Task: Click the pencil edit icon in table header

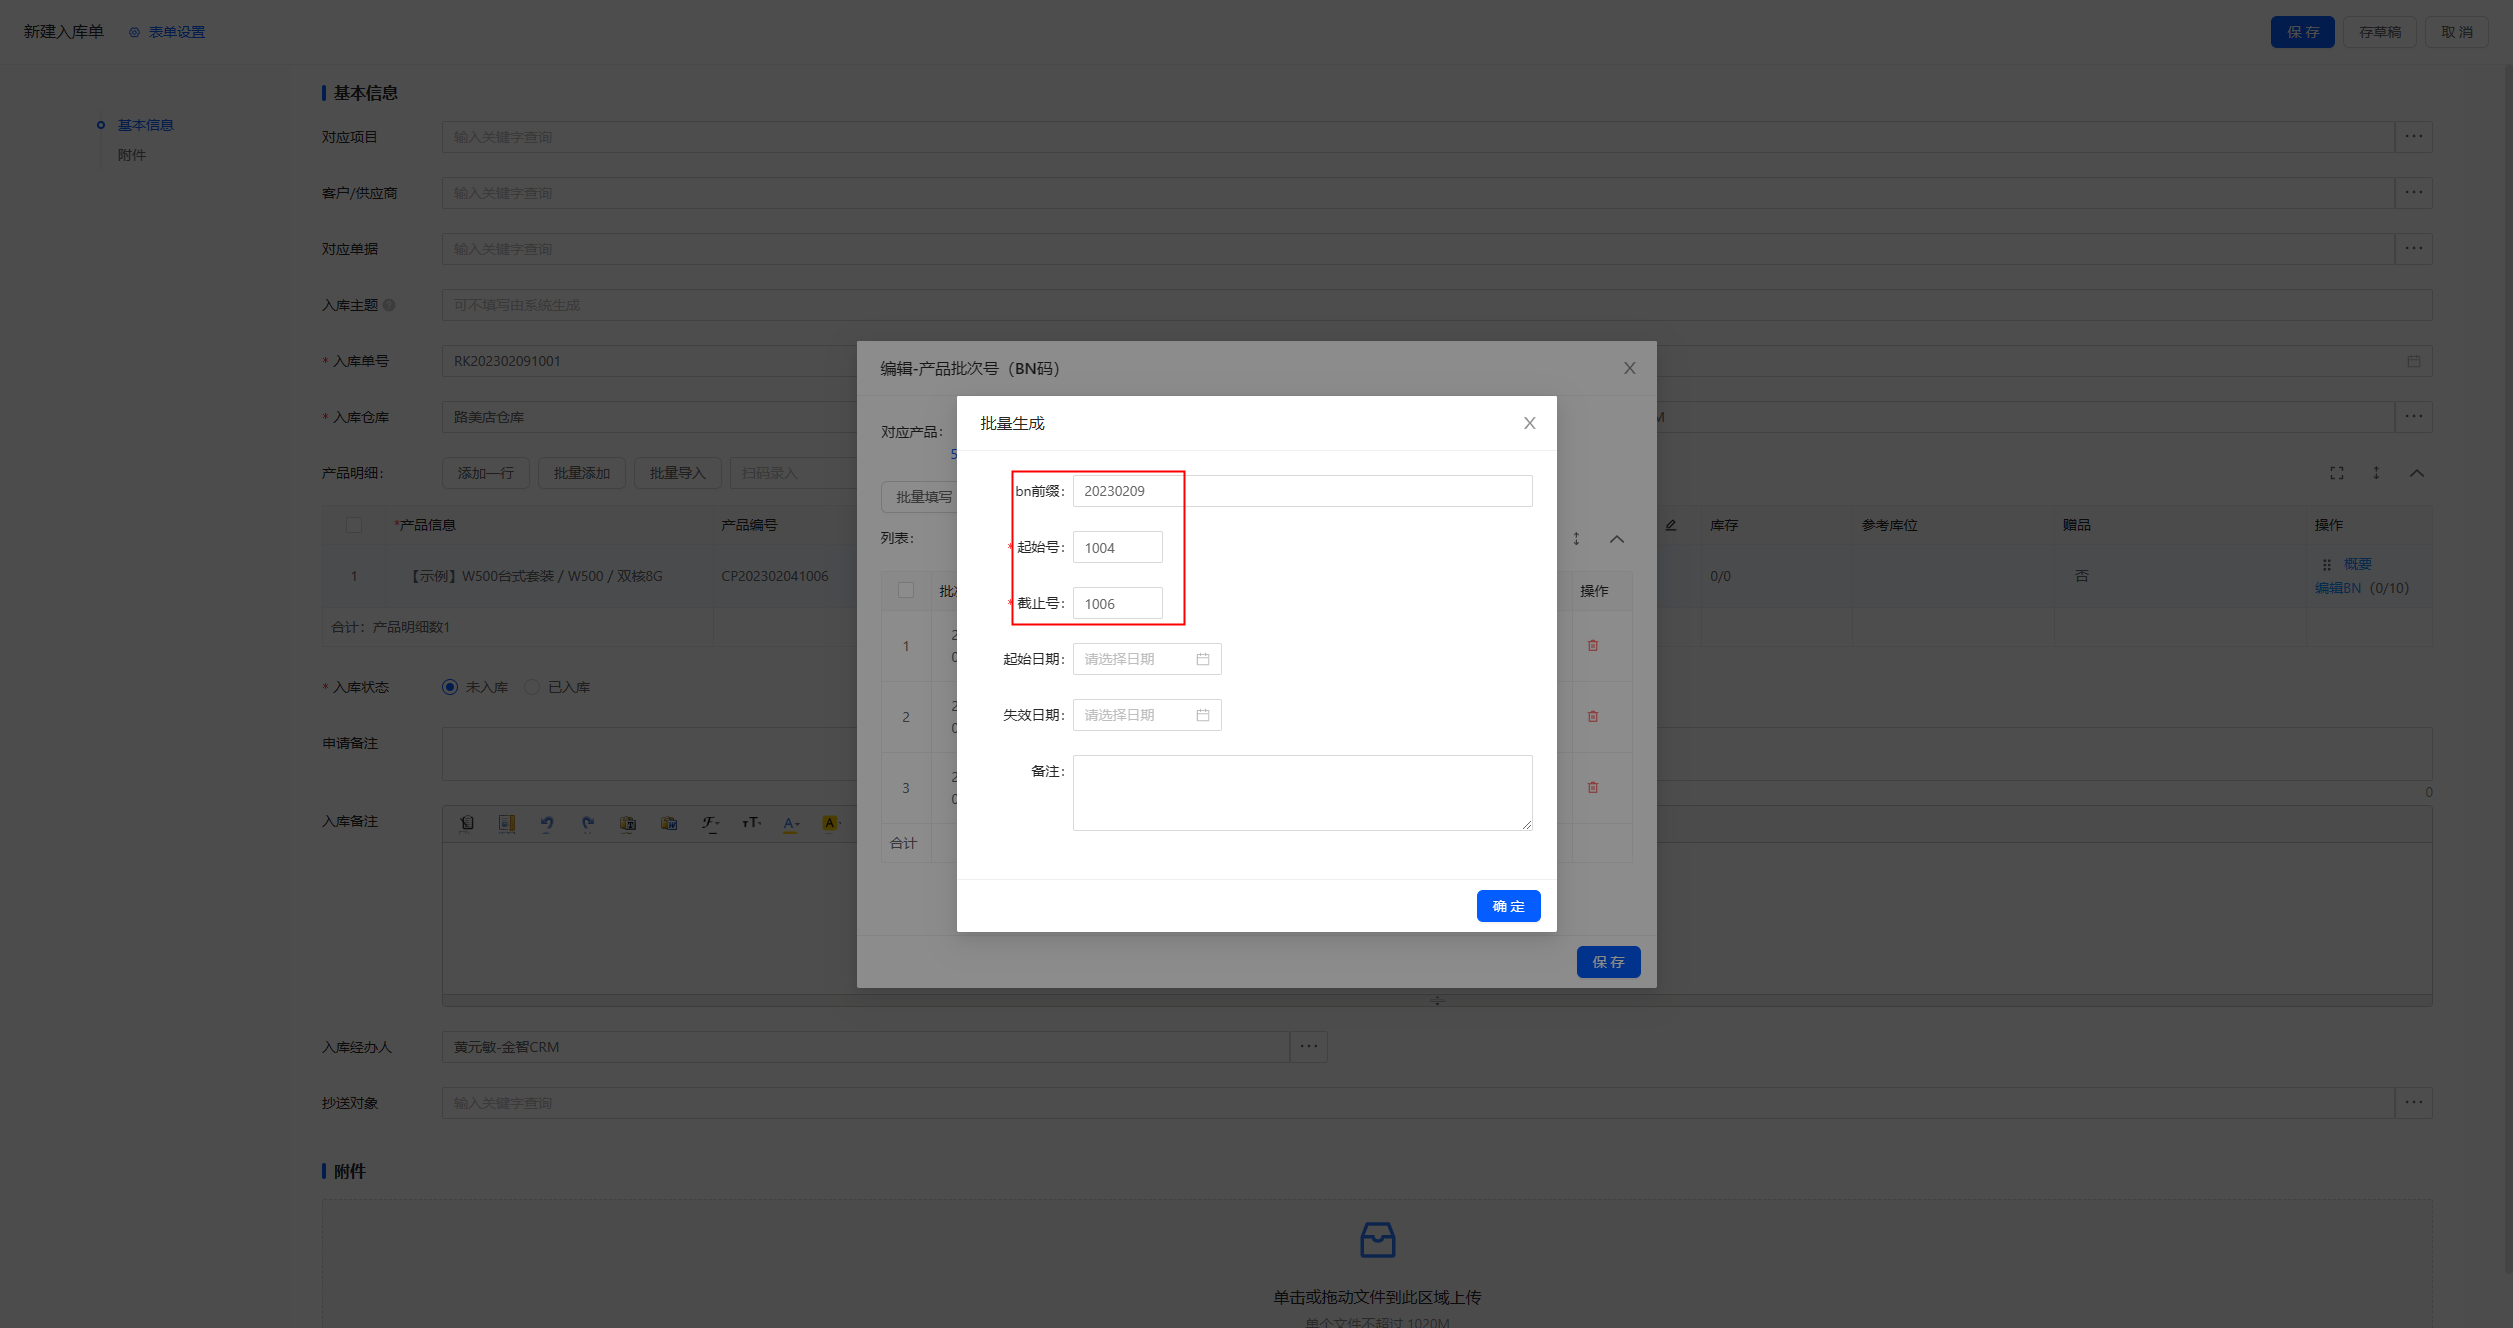Action: tap(1671, 525)
